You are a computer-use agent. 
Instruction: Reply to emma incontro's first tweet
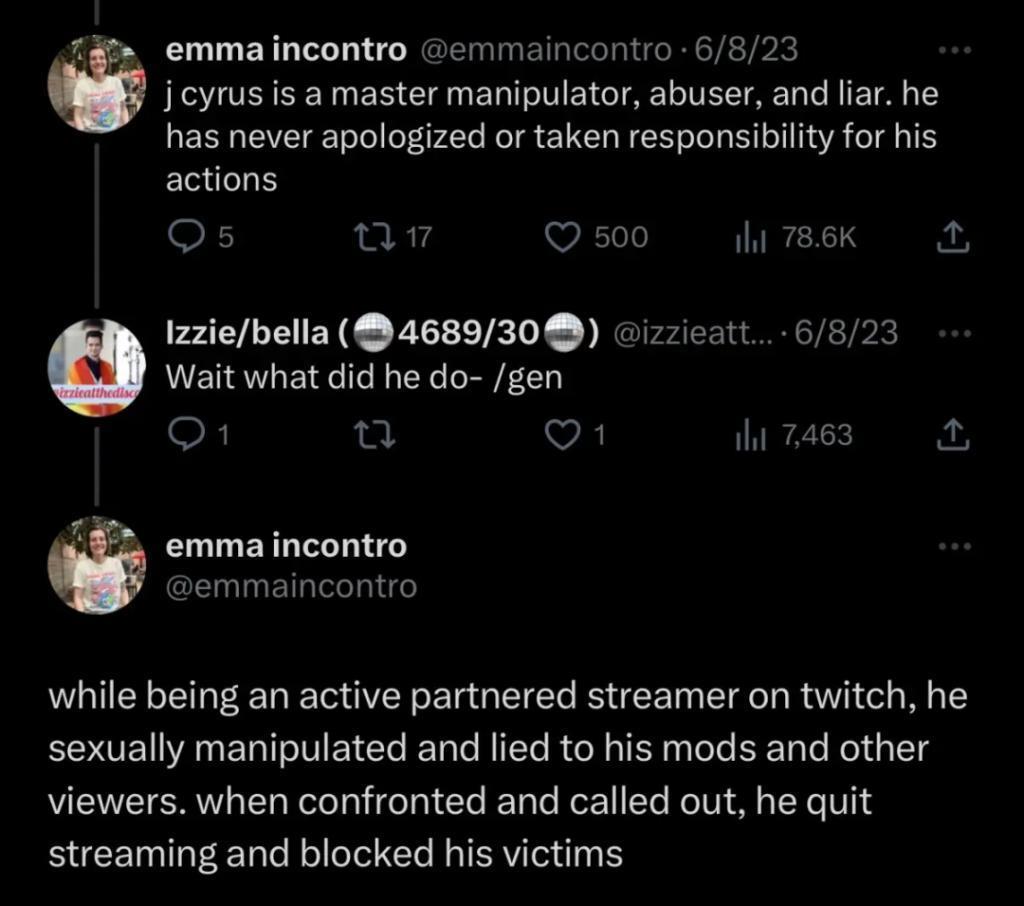click(183, 237)
